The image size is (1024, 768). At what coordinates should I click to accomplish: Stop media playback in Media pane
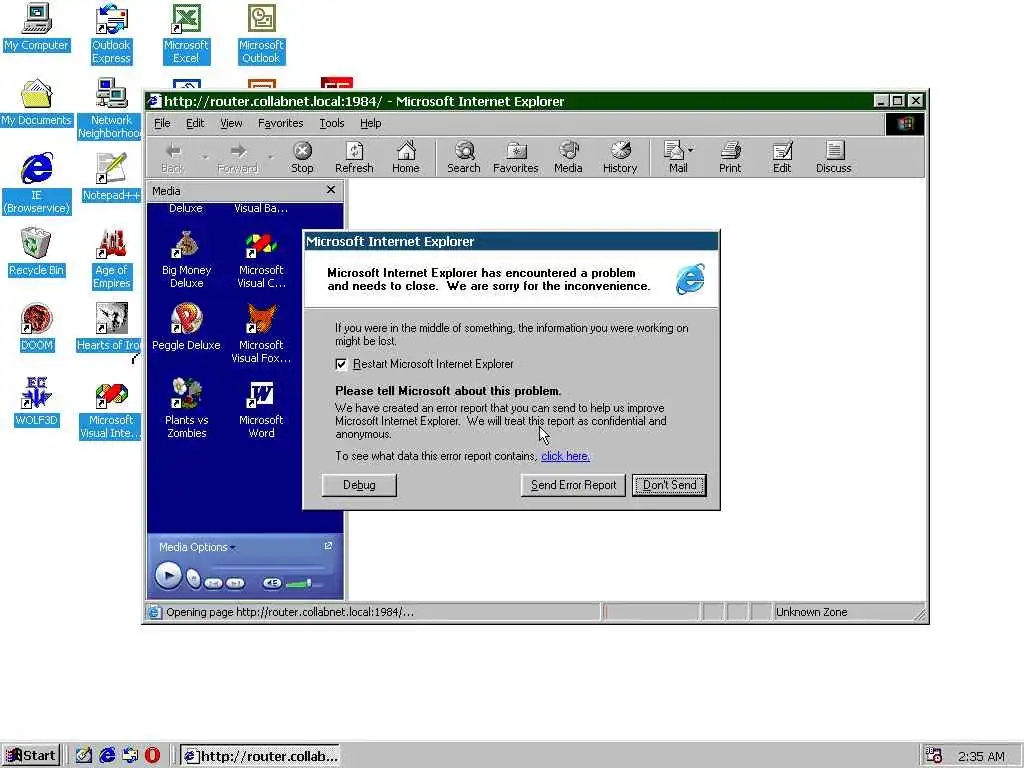click(x=193, y=579)
